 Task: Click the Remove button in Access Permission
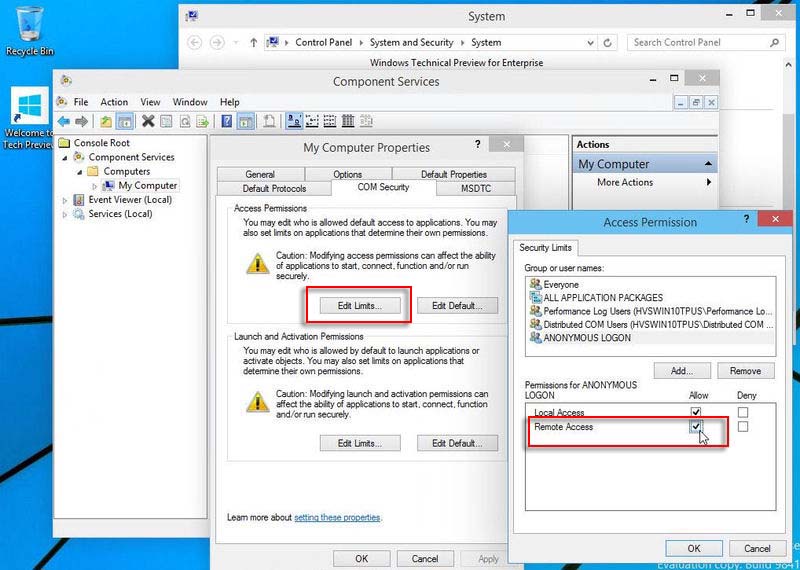pyautogui.click(x=745, y=371)
